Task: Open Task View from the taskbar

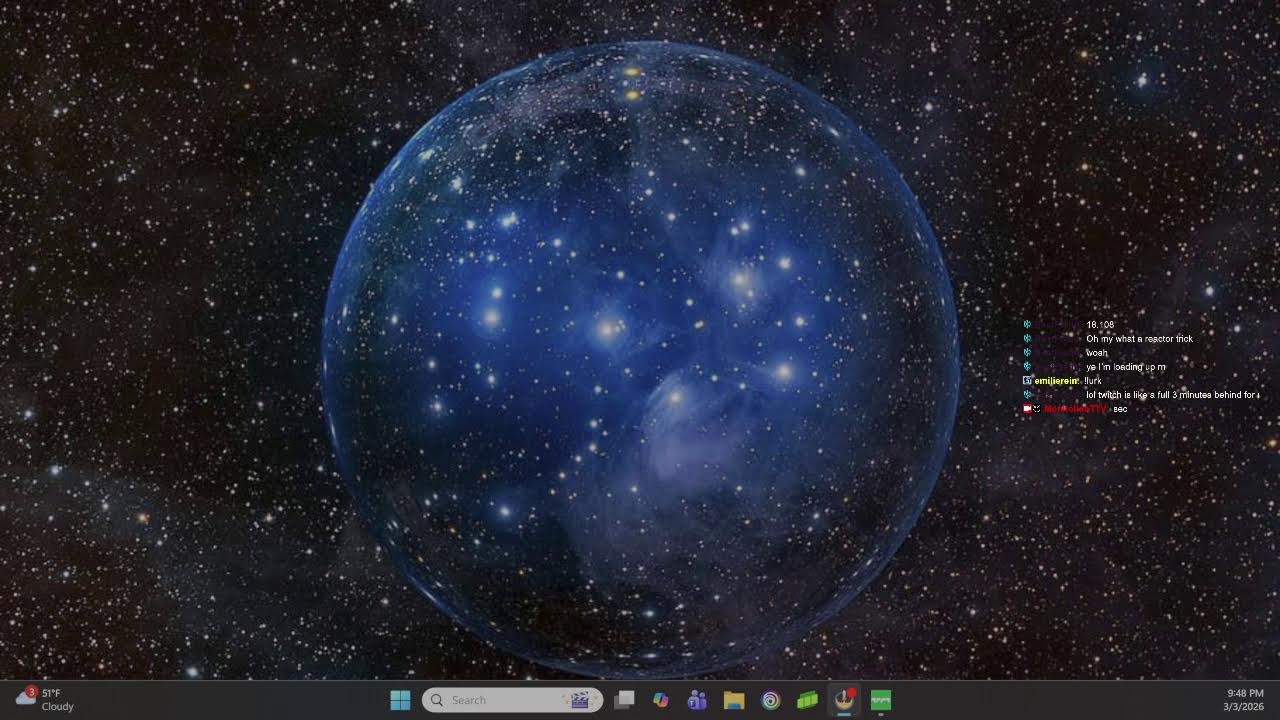Action: click(624, 700)
